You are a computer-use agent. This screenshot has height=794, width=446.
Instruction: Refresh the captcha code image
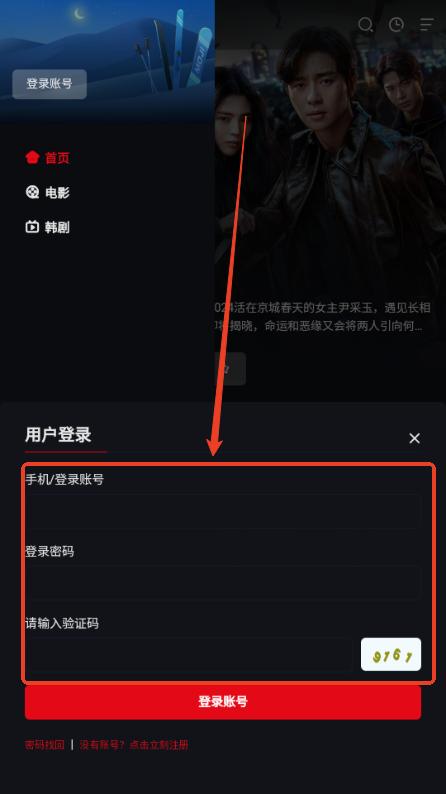tap(391, 654)
